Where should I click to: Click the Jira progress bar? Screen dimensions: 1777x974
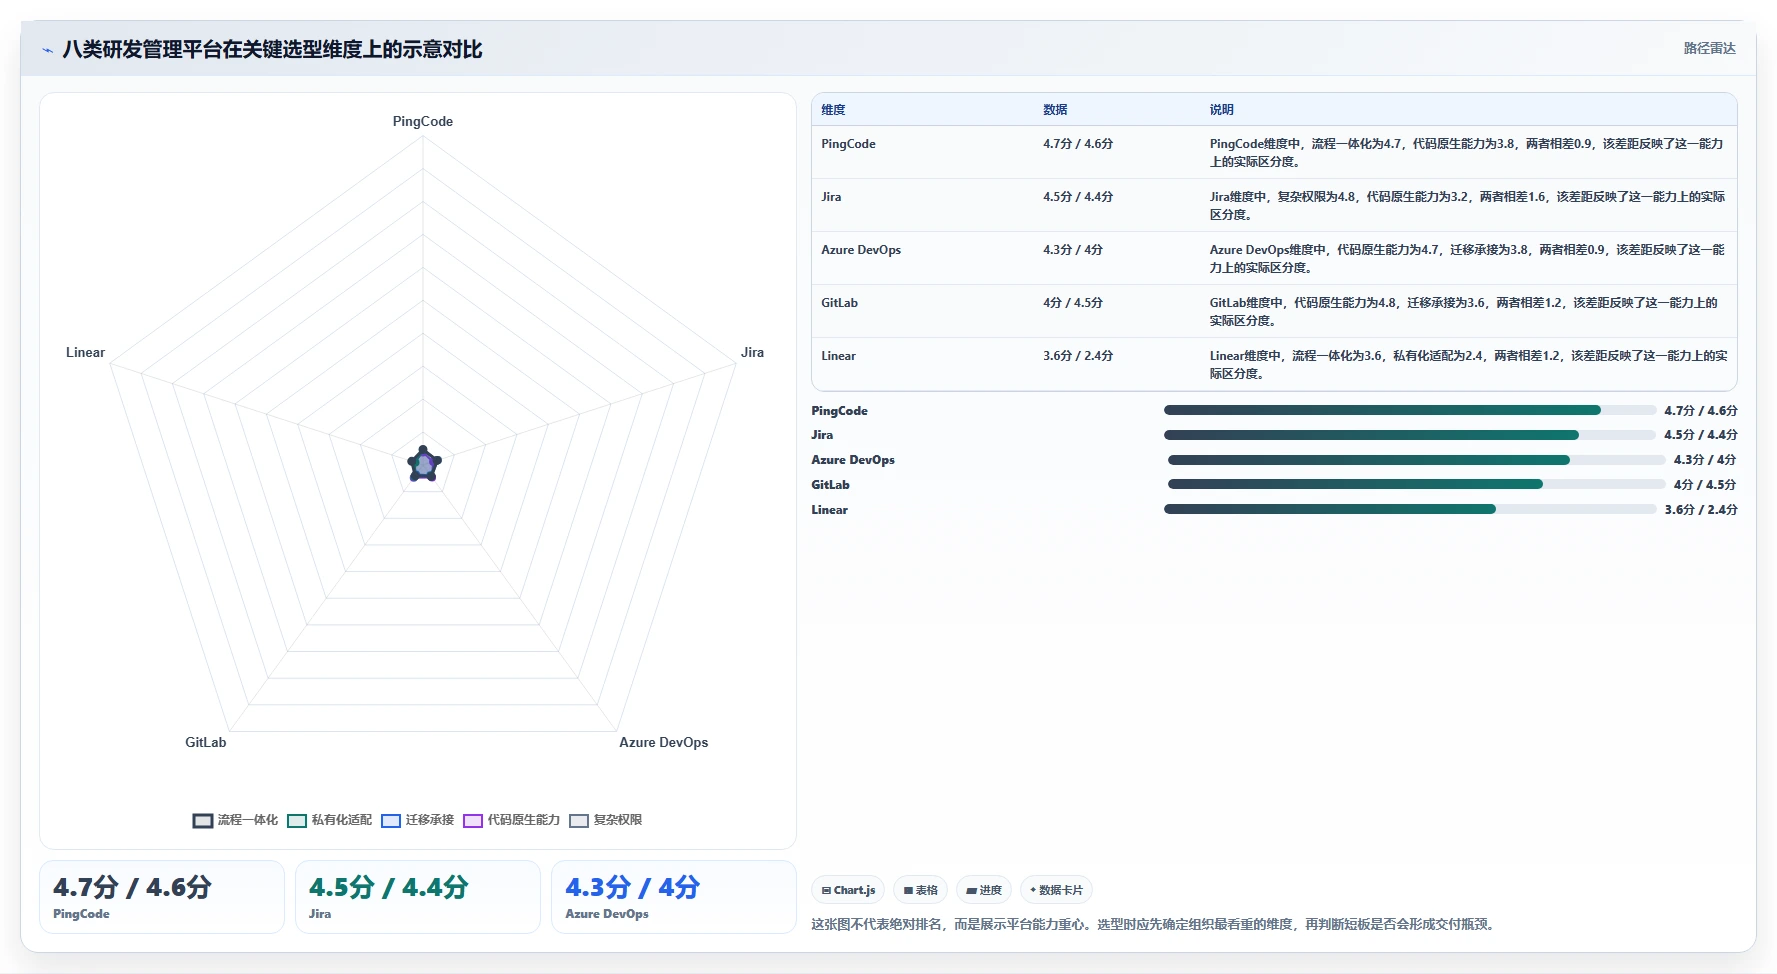coord(1410,435)
